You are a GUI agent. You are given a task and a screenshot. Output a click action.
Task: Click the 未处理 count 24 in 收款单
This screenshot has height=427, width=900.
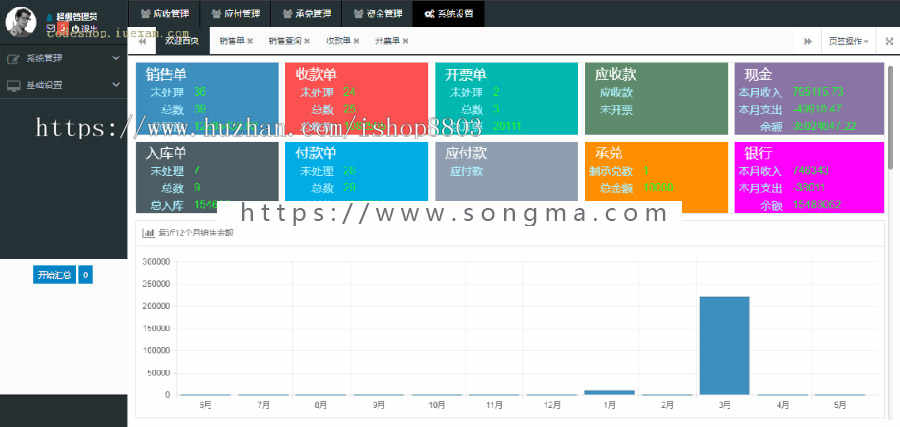coord(349,92)
